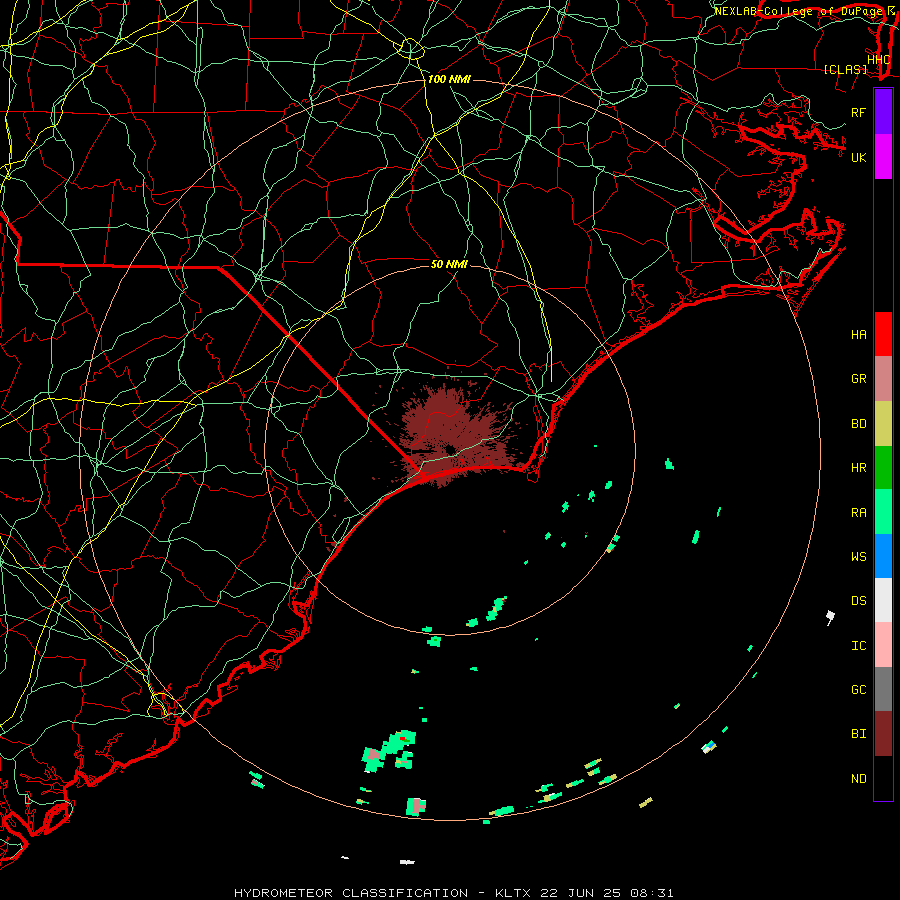Screen dimensions: 900x900
Task: Click the WS blue legend swatch
Action: (x=883, y=556)
